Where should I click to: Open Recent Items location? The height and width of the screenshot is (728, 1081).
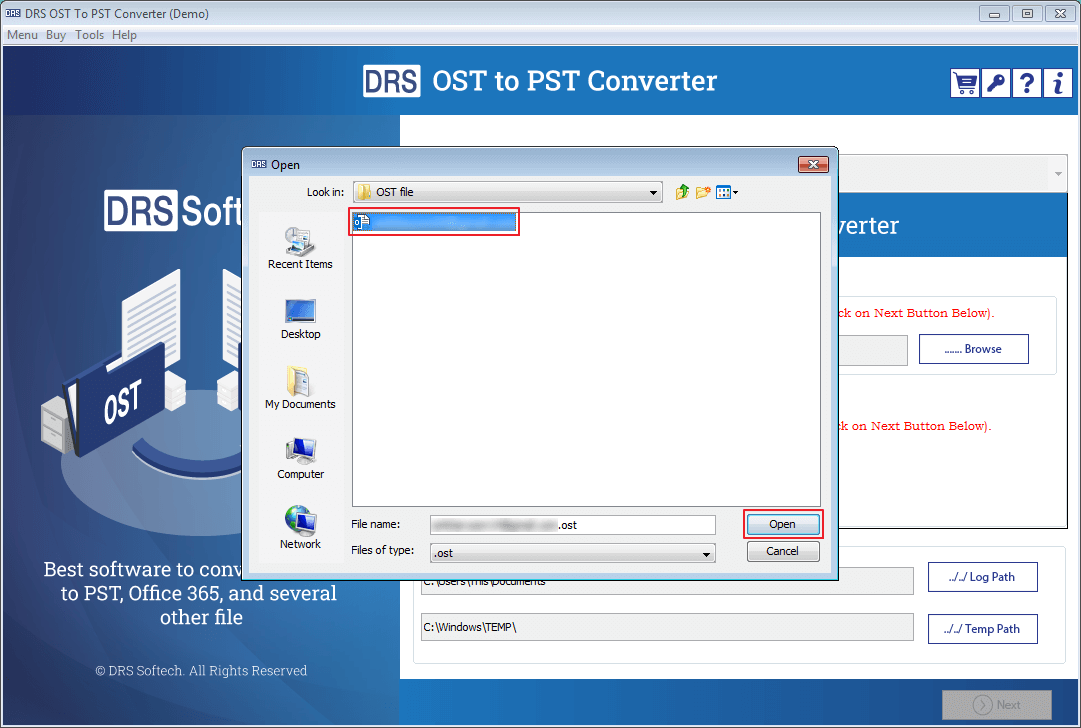click(x=300, y=248)
